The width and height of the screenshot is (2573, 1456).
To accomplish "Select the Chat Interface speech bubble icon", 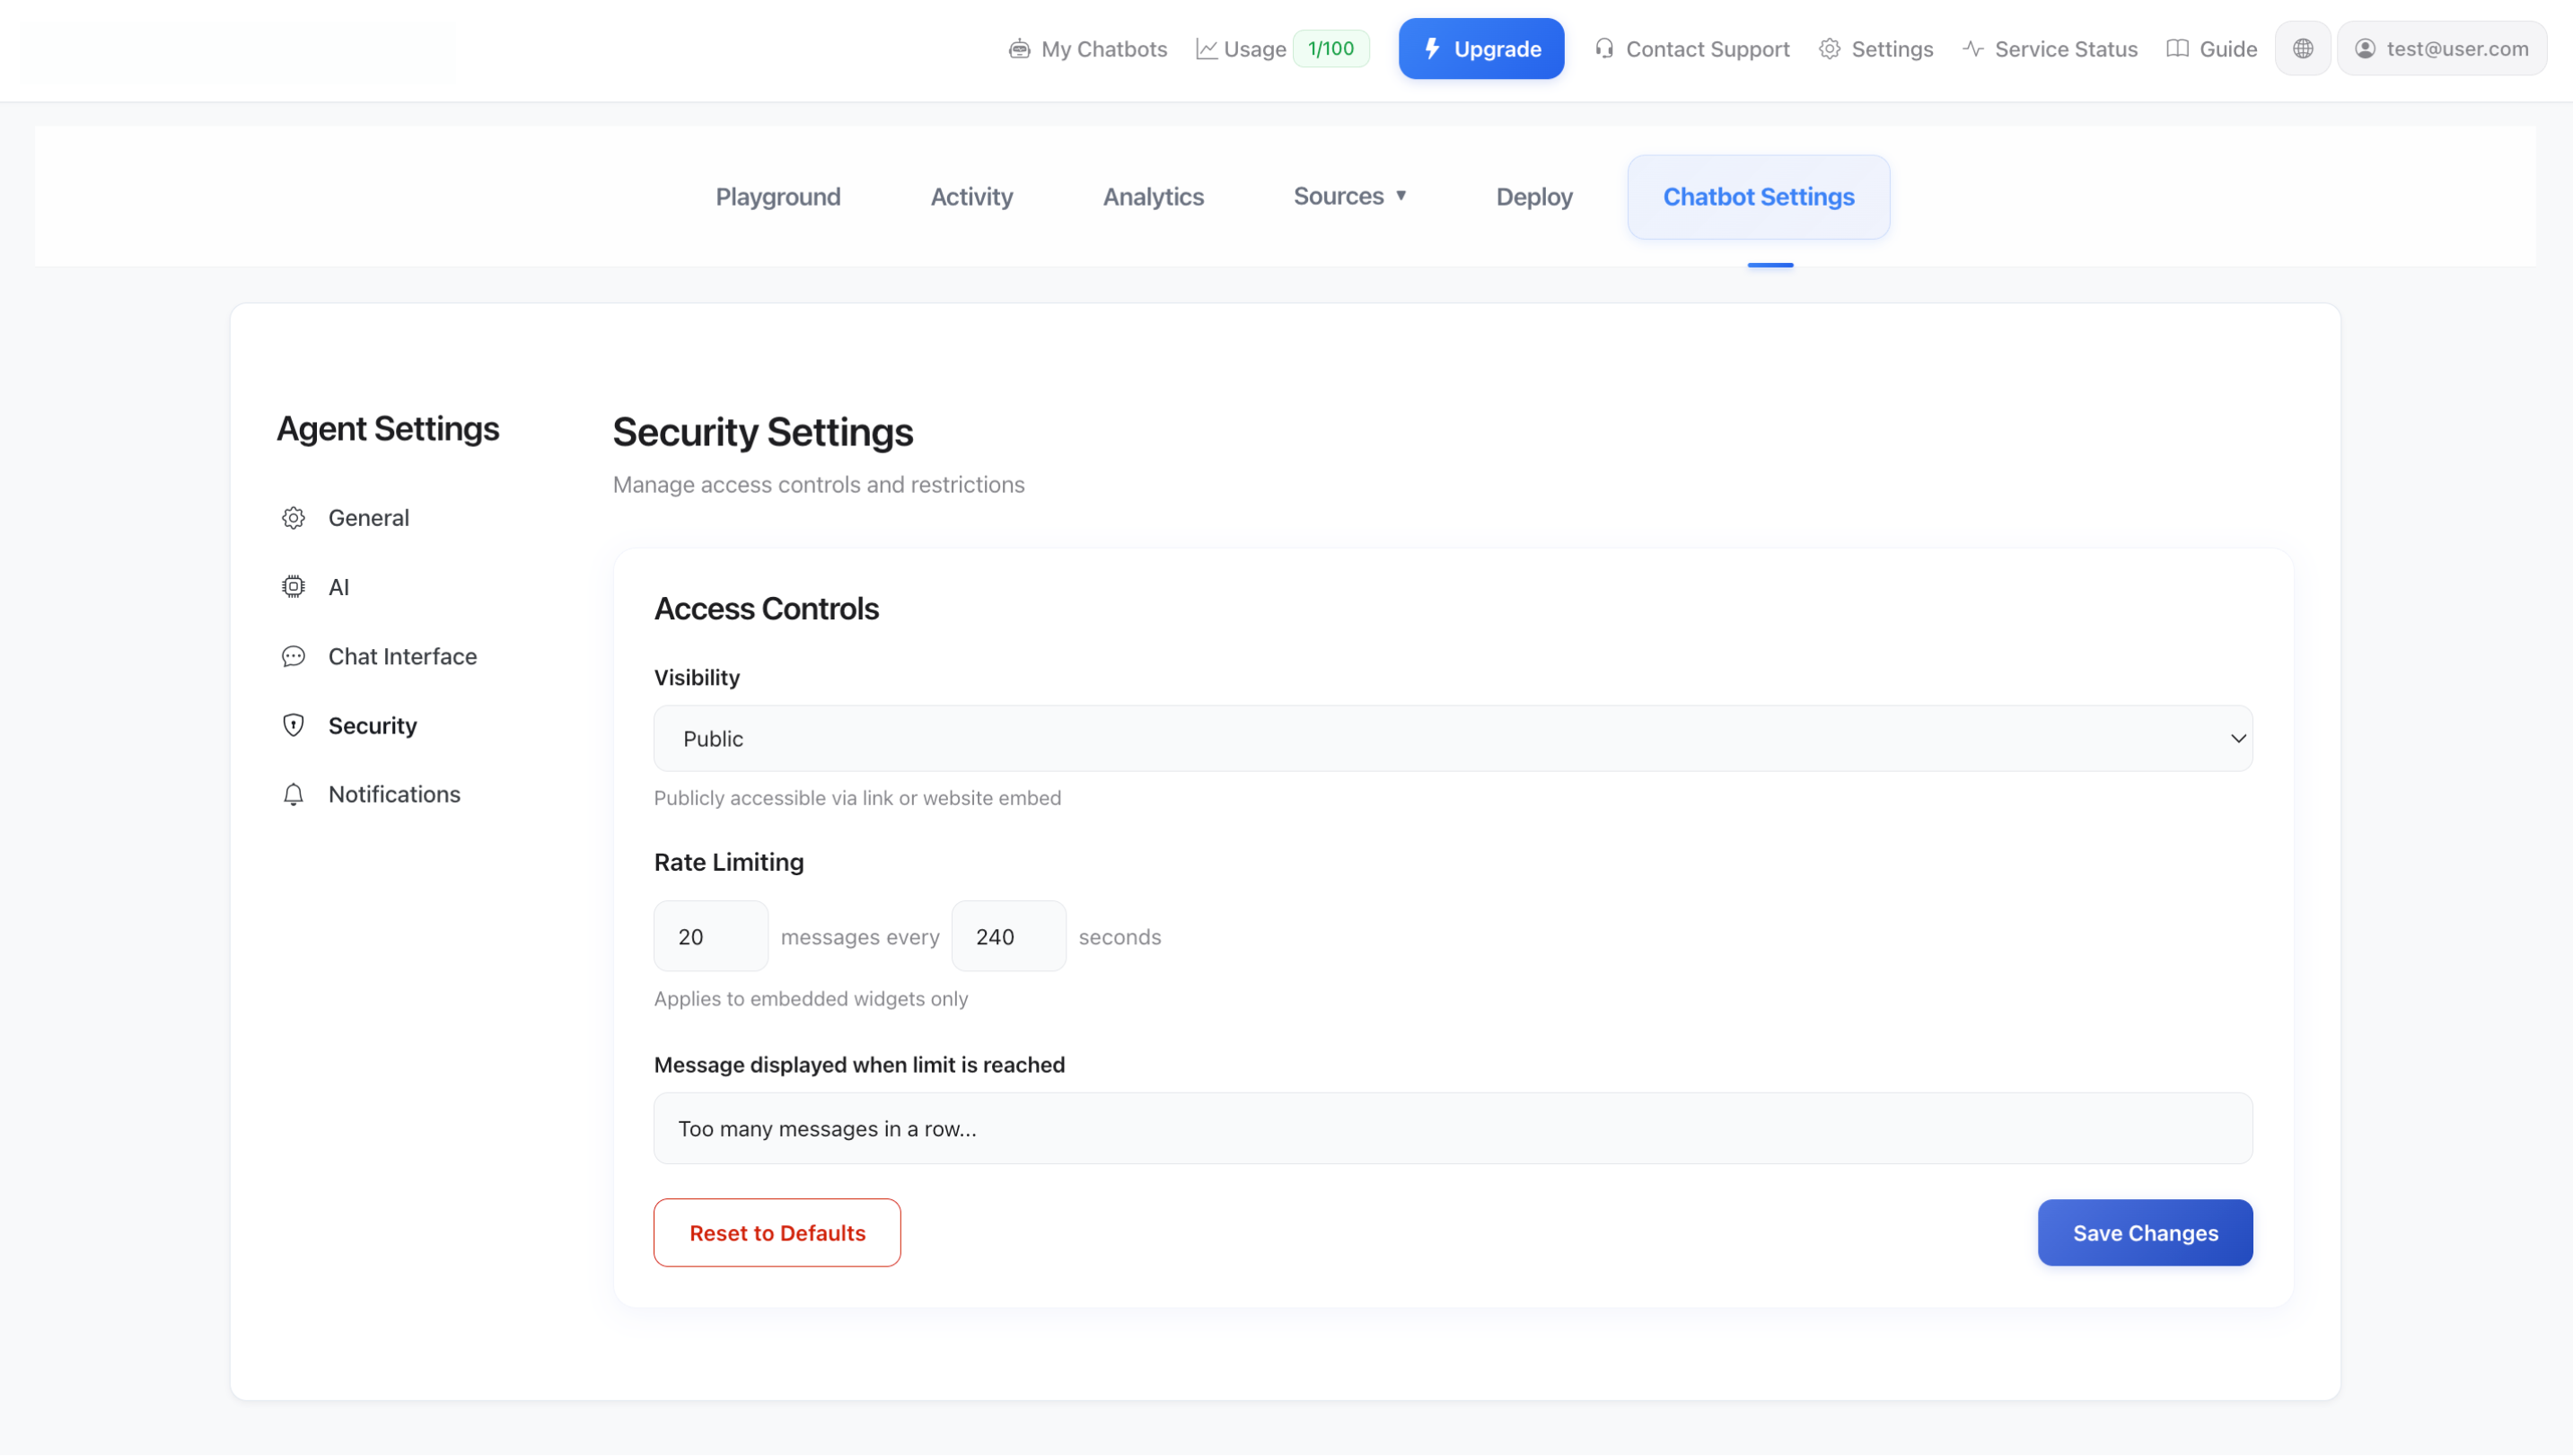I will click(293, 656).
